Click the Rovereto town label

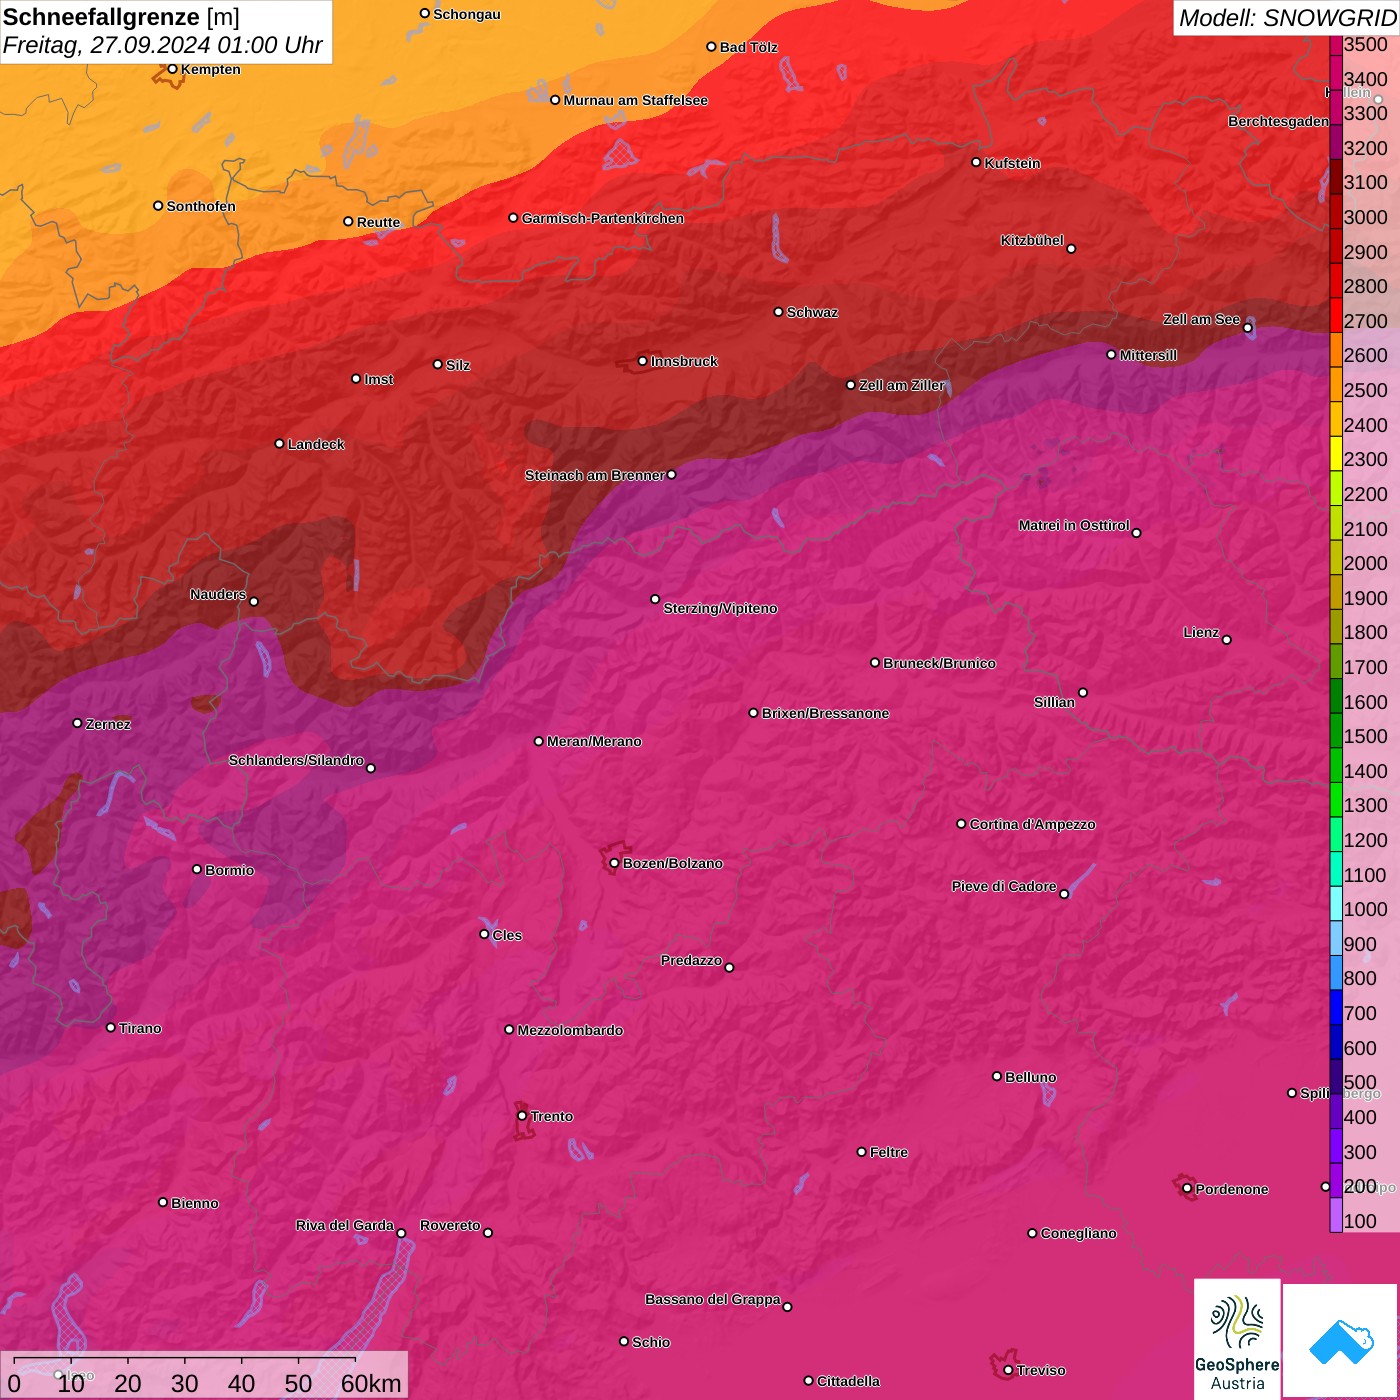[x=450, y=1225]
